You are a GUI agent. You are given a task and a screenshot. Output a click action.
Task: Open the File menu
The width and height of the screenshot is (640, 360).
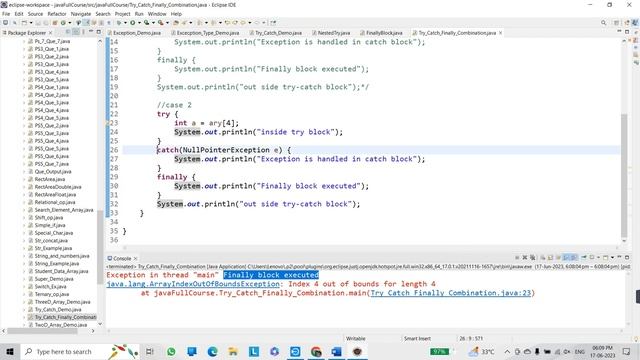pos(6,14)
